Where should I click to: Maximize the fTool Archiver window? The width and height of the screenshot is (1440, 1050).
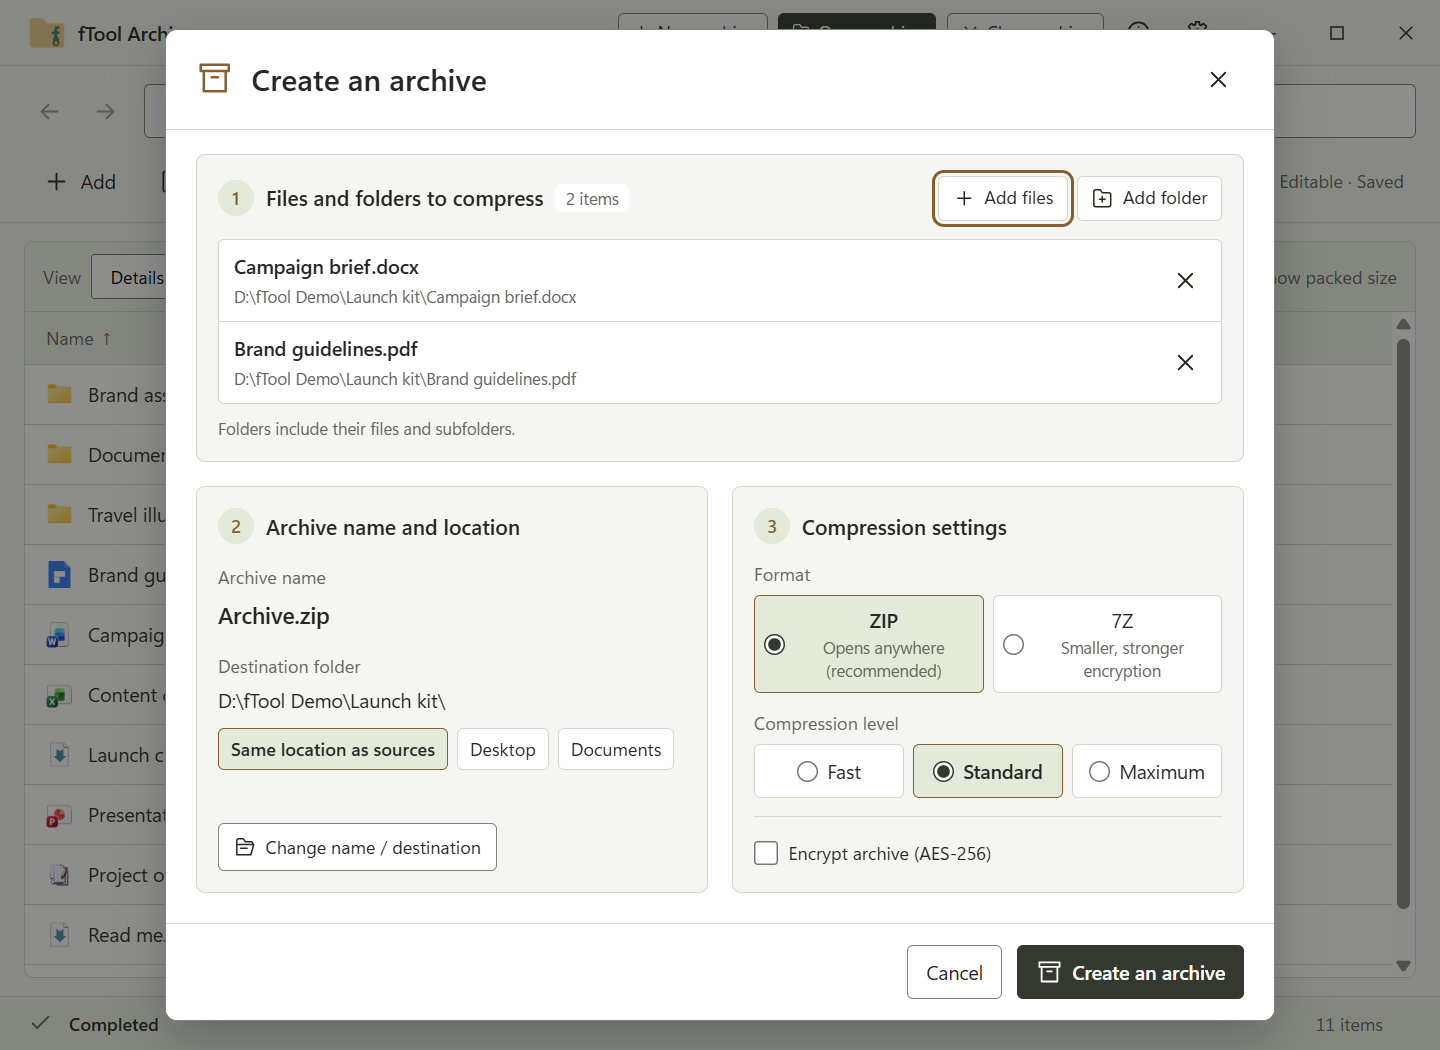pos(1337,33)
